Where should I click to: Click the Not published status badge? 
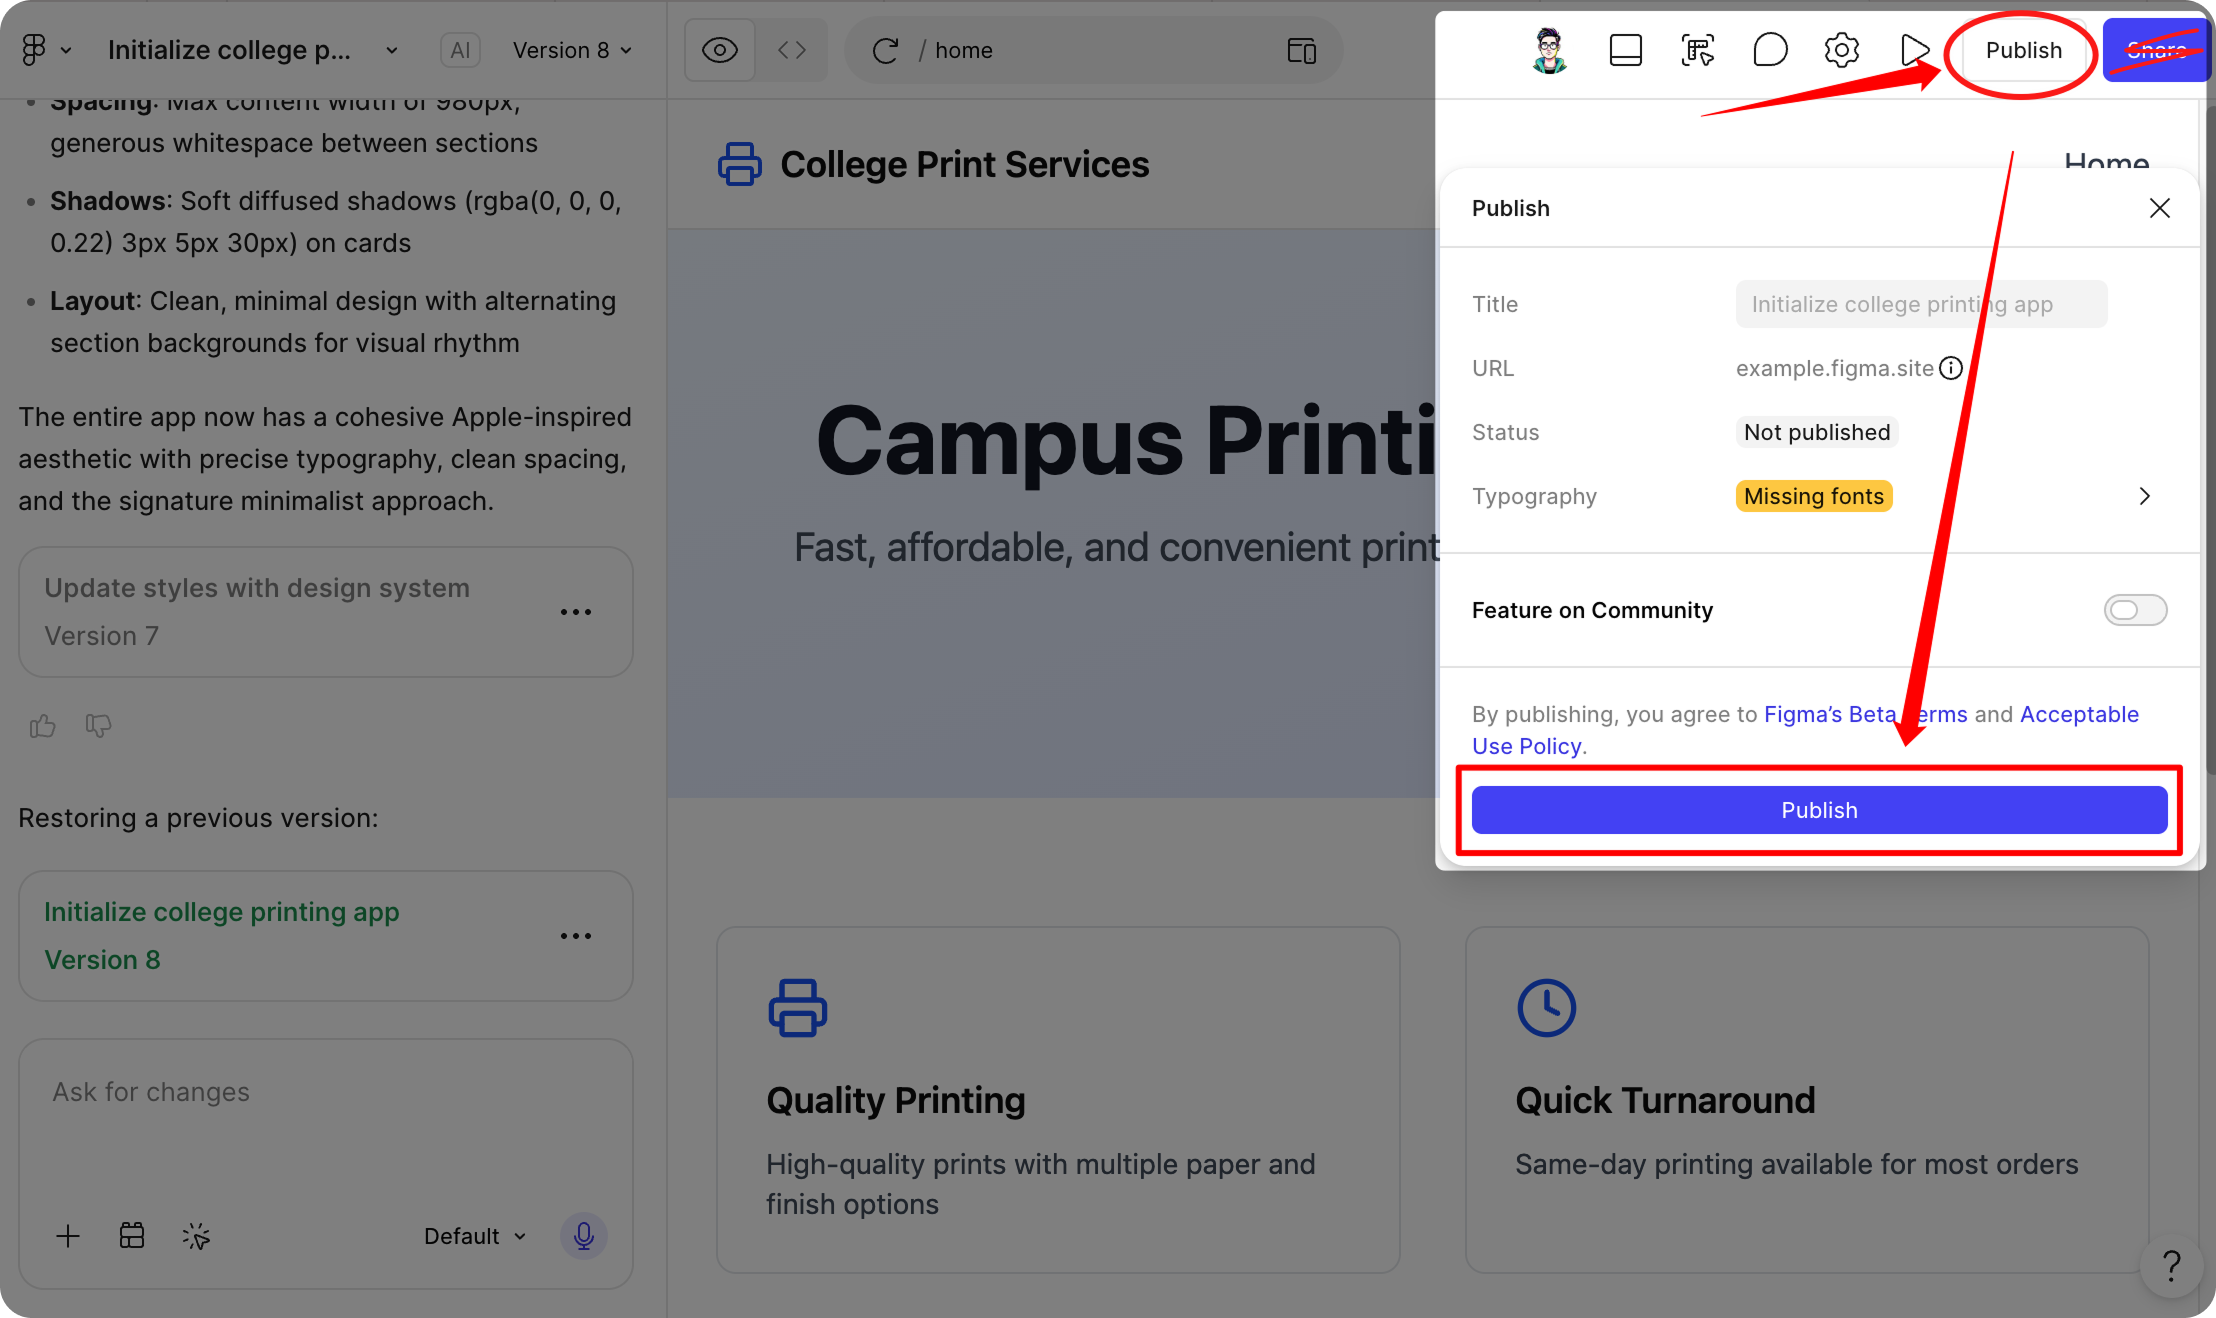pos(1817,432)
